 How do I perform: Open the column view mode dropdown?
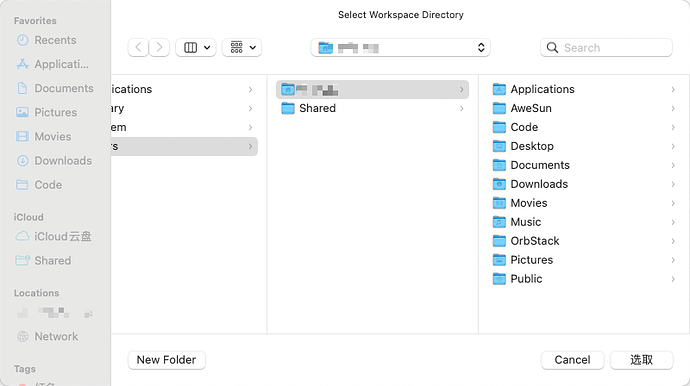click(x=196, y=48)
